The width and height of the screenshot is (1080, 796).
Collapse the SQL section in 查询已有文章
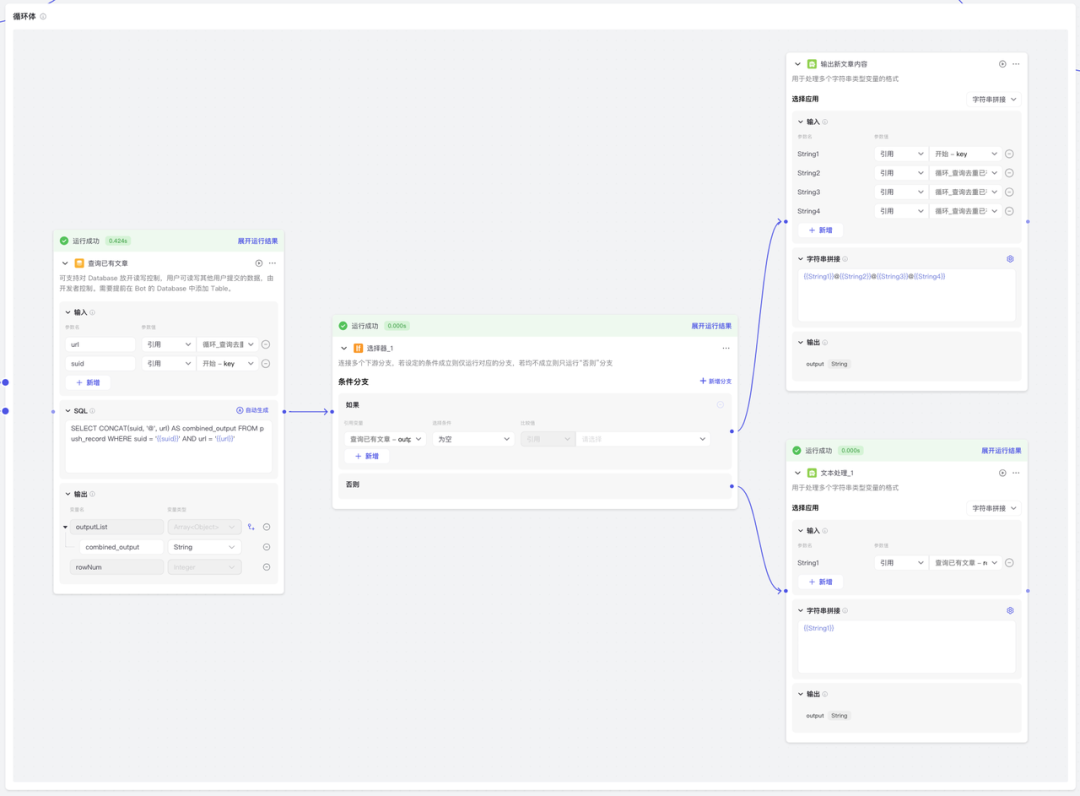coord(67,410)
